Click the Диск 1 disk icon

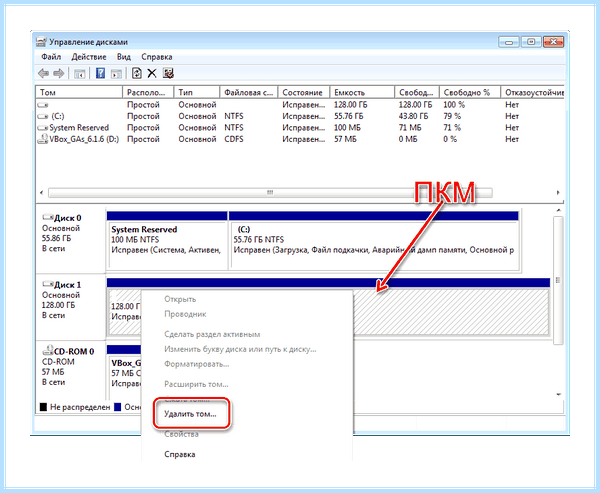[48, 284]
